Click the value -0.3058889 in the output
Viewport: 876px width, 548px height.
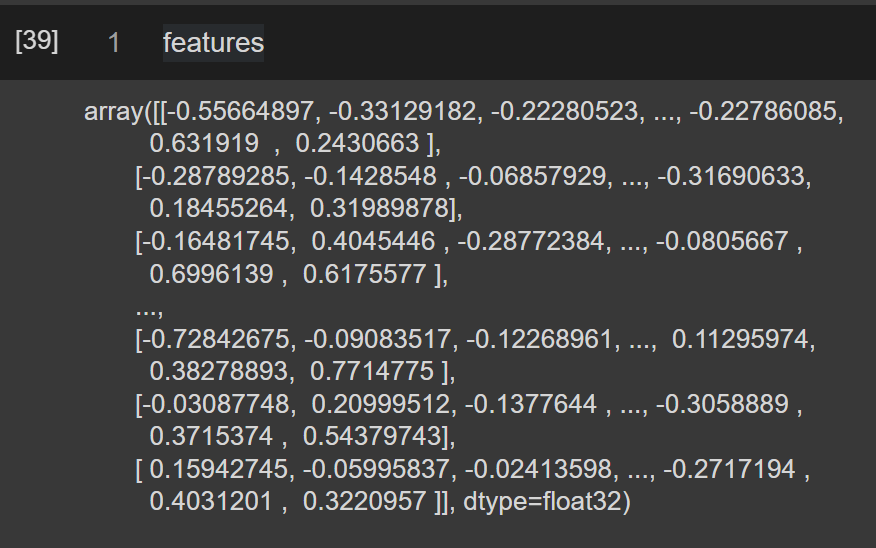(x=722, y=404)
